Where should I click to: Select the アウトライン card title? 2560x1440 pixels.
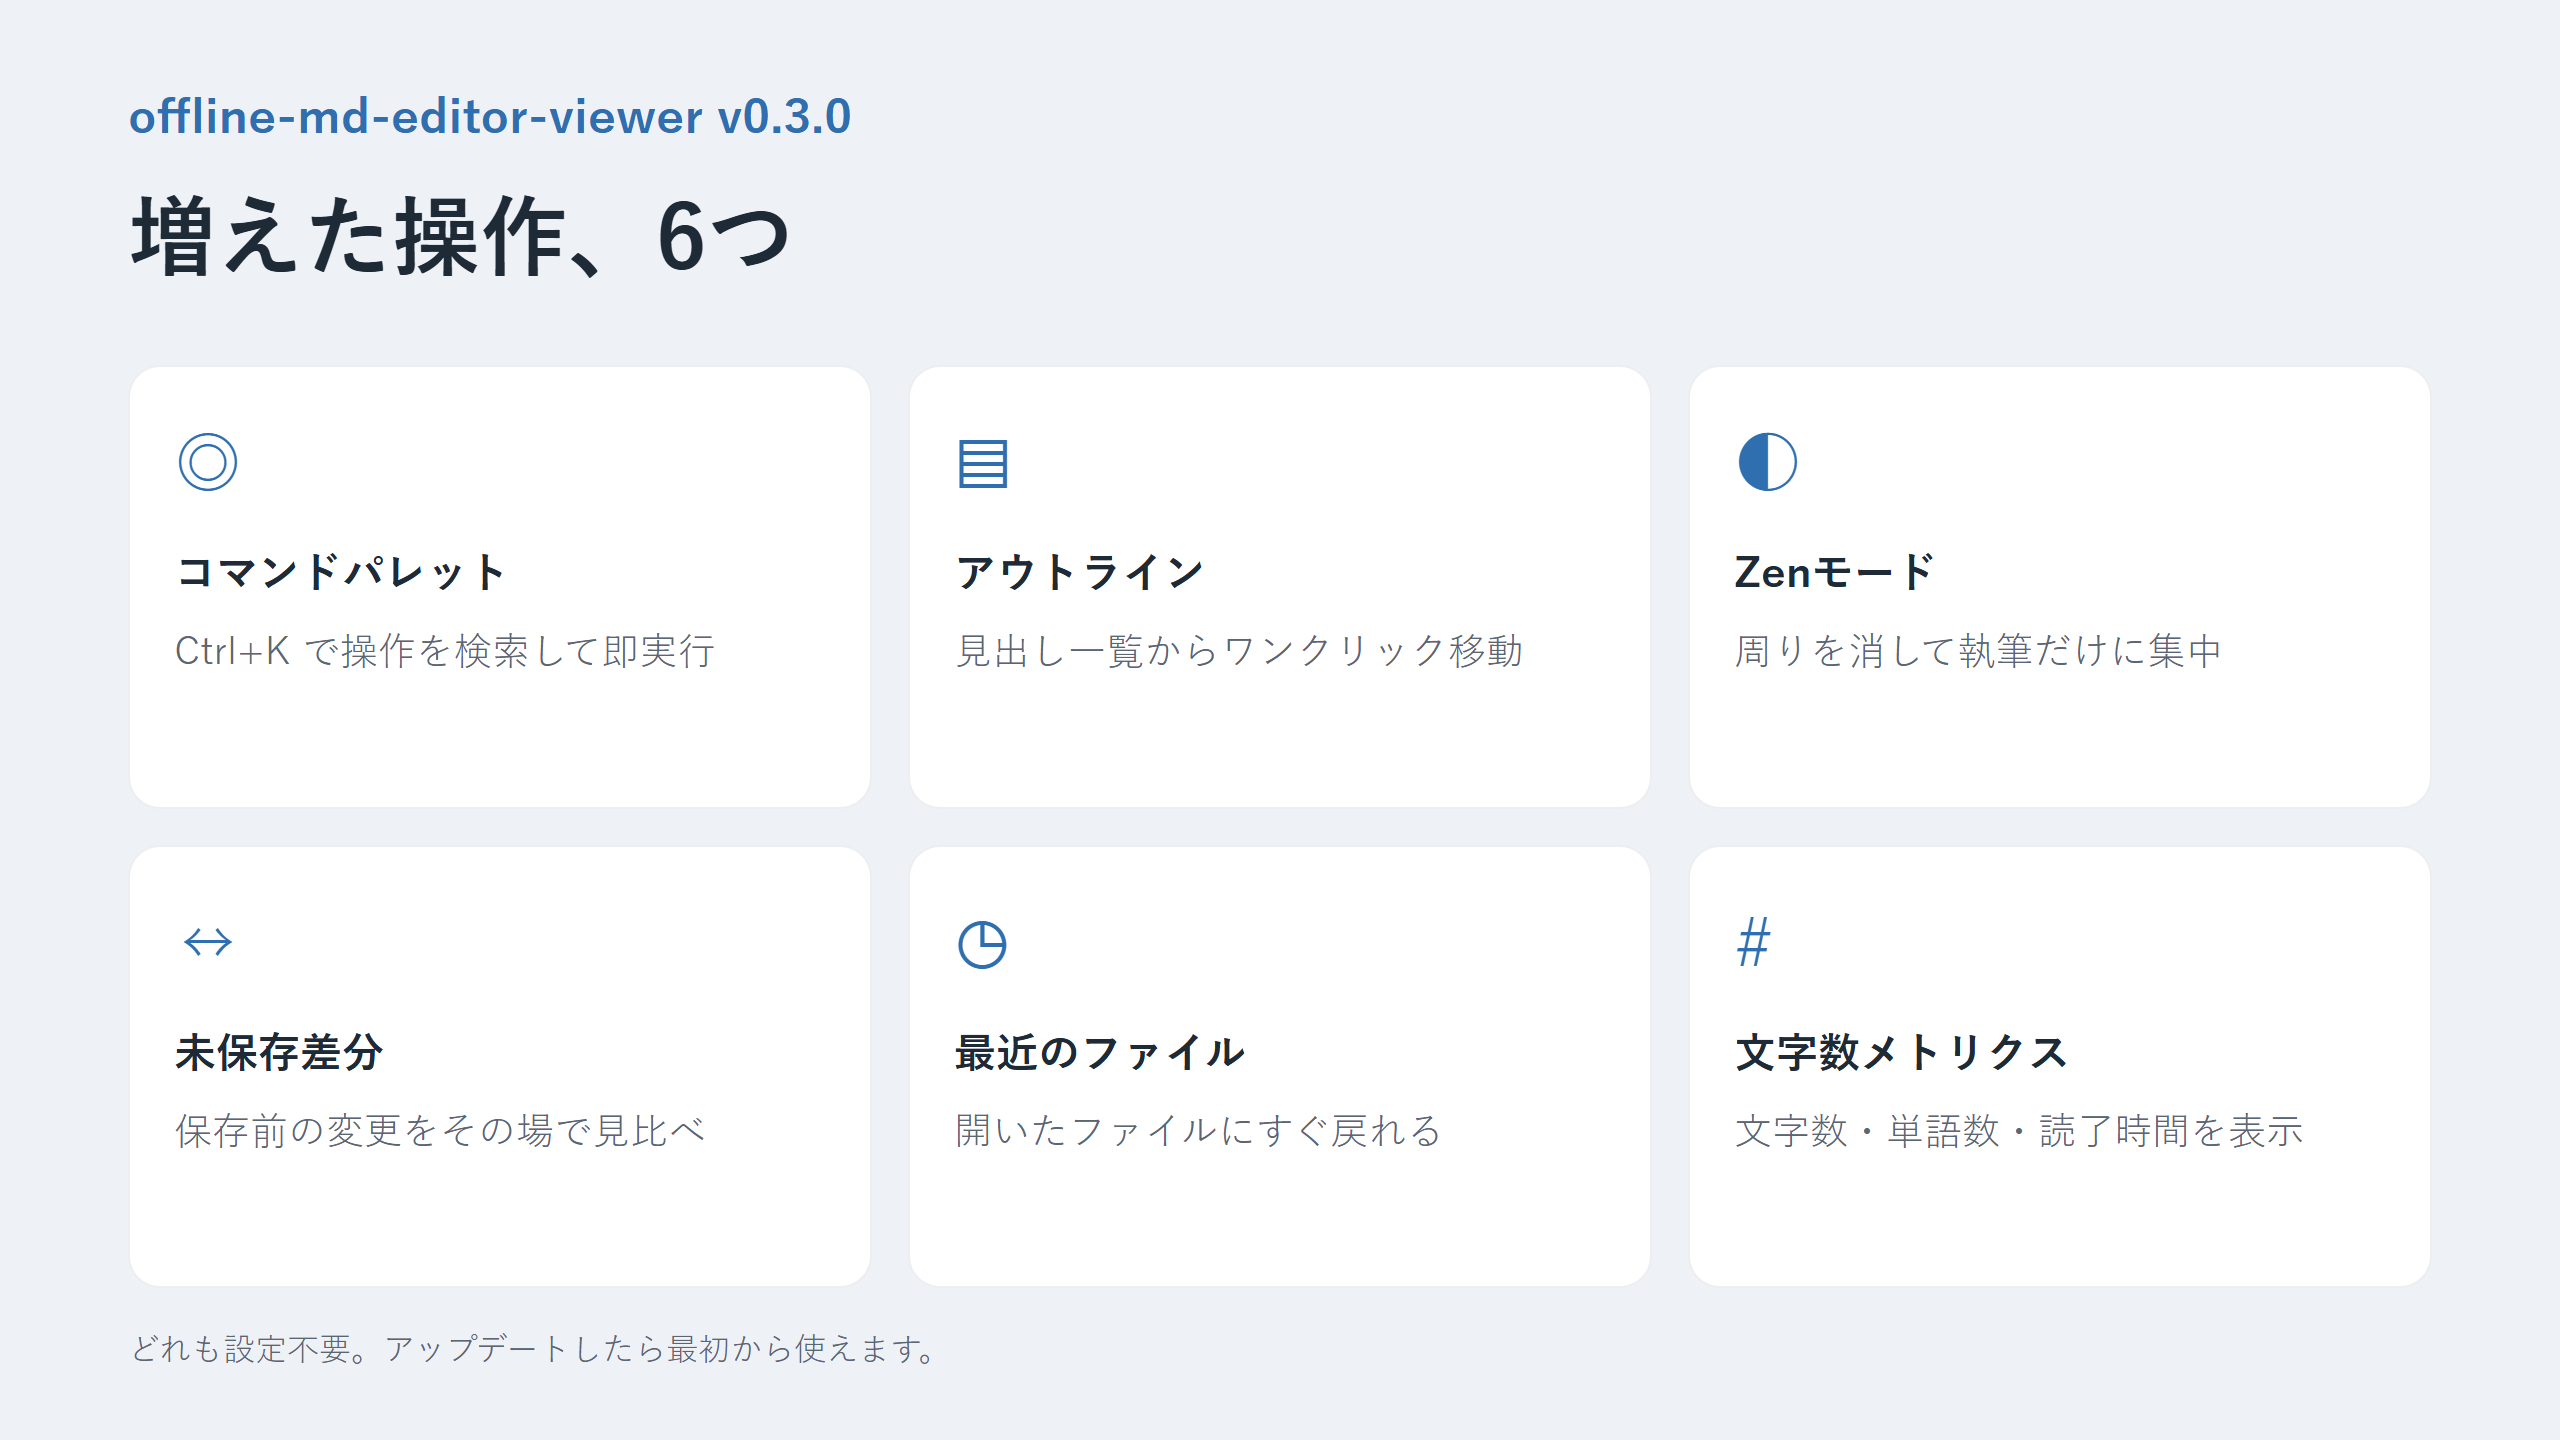click(x=1080, y=572)
